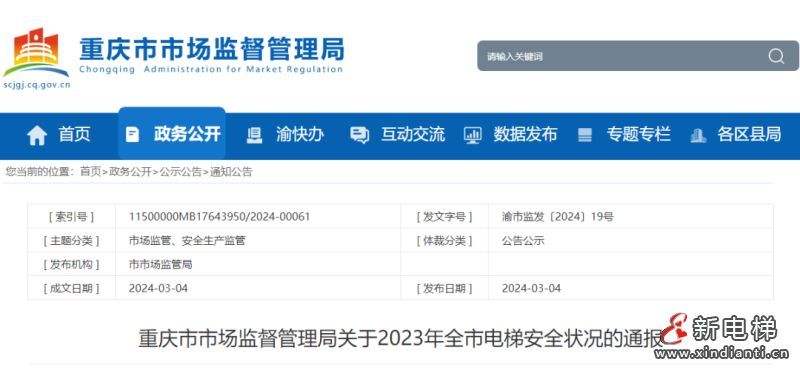Click the computer icon beside 渝快办
The image size is (800, 373).
coord(254,135)
